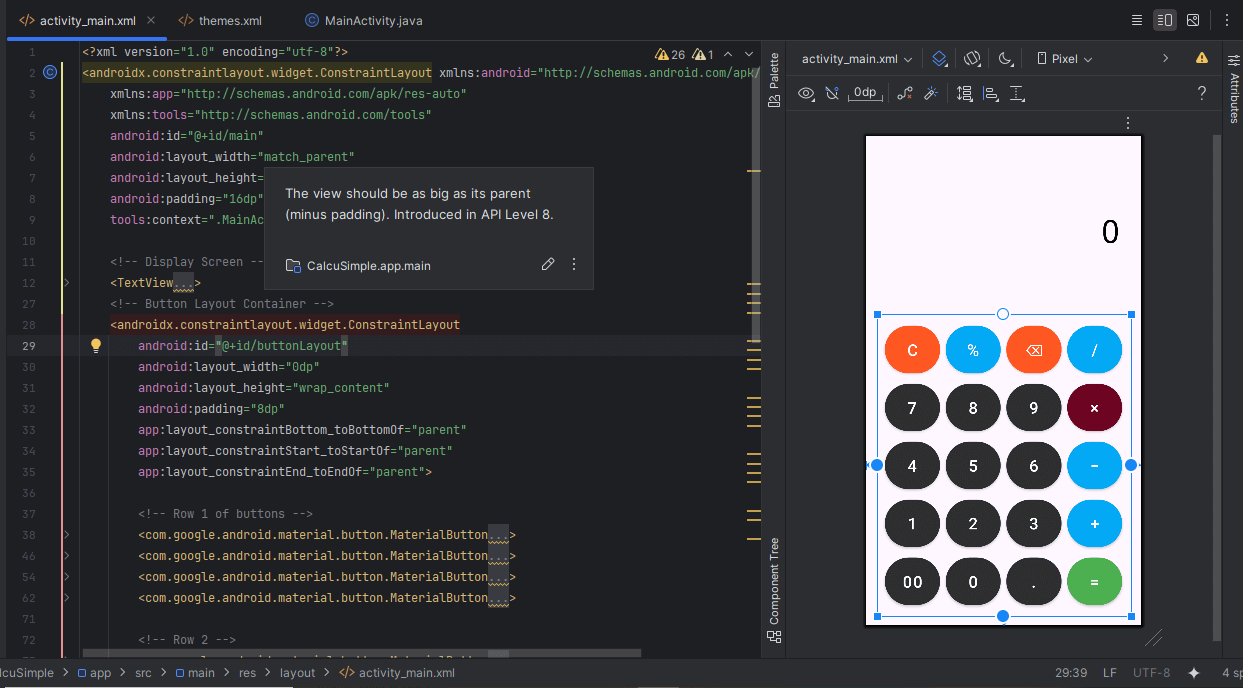Expand the collapsed TextView code on line 12

pyautogui.click(x=185, y=283)
